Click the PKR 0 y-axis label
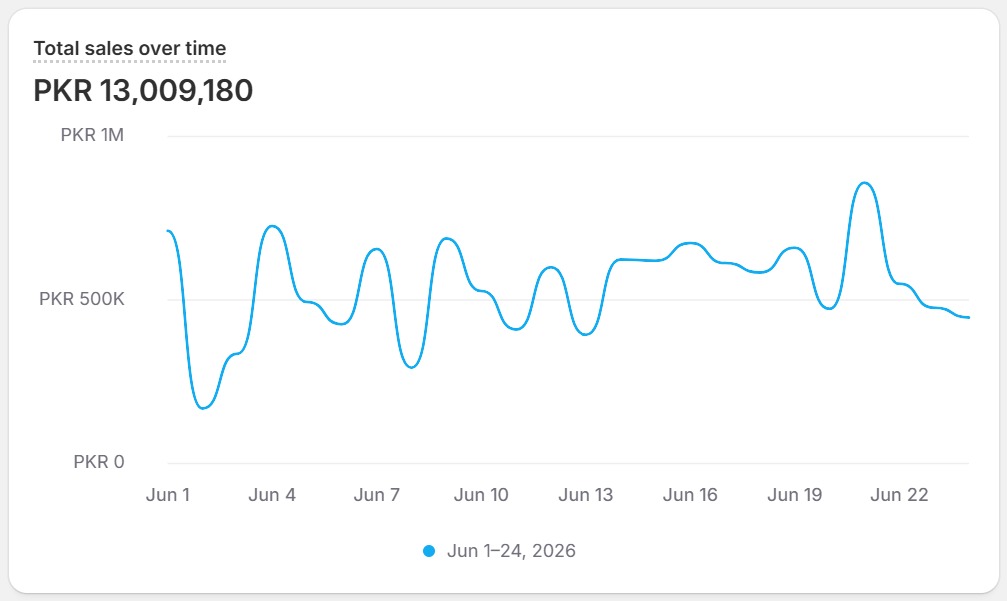This screenshot has width=1007, height=601. [98, 462]
